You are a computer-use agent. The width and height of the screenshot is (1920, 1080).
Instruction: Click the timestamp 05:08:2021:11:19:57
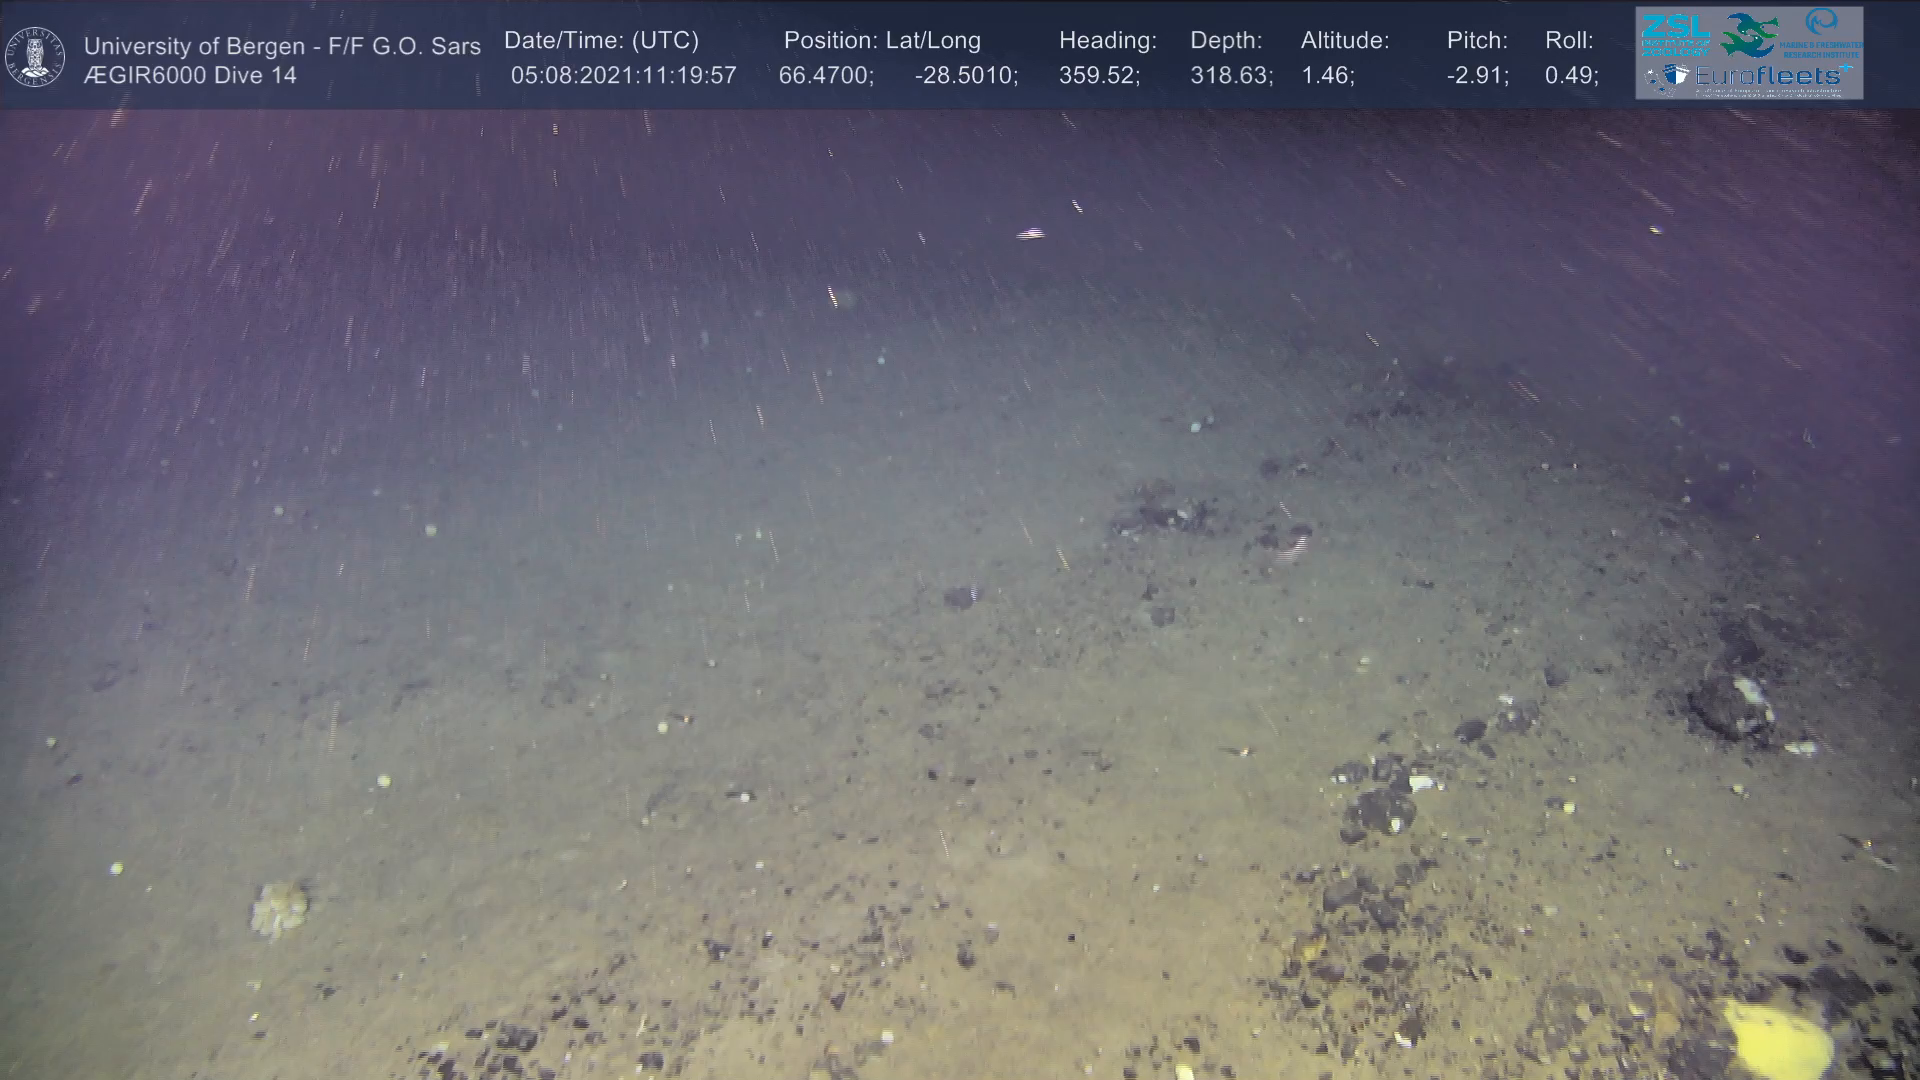coord(623,76)
